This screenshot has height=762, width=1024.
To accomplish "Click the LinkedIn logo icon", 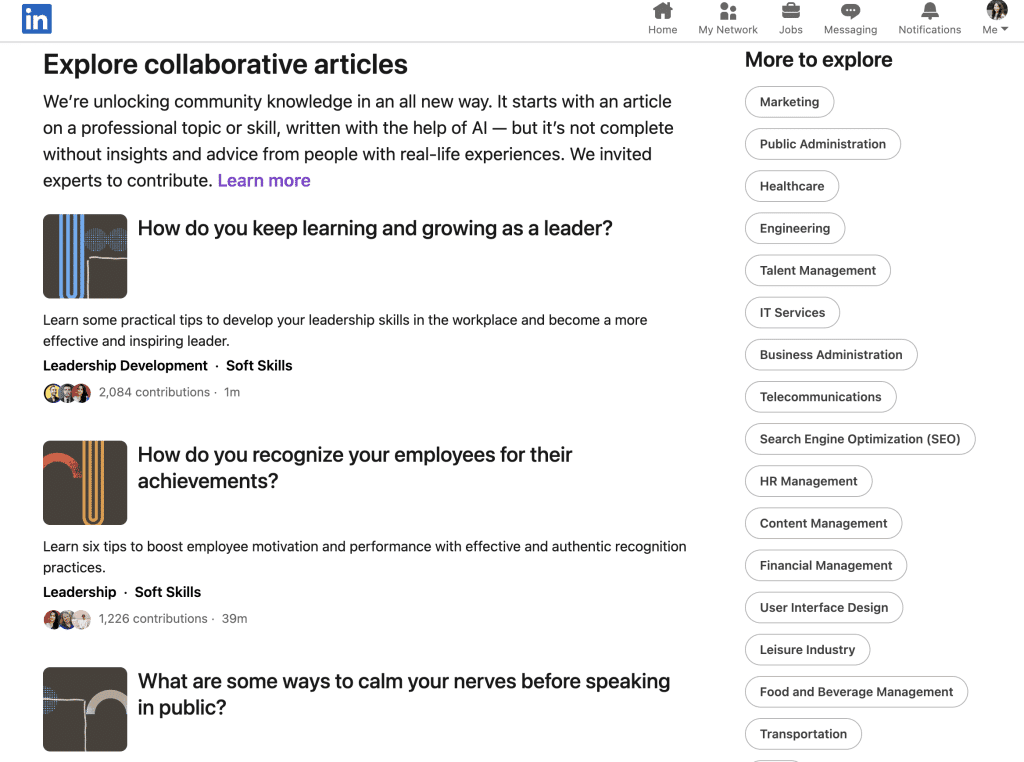I will click(x=37, y=19).
